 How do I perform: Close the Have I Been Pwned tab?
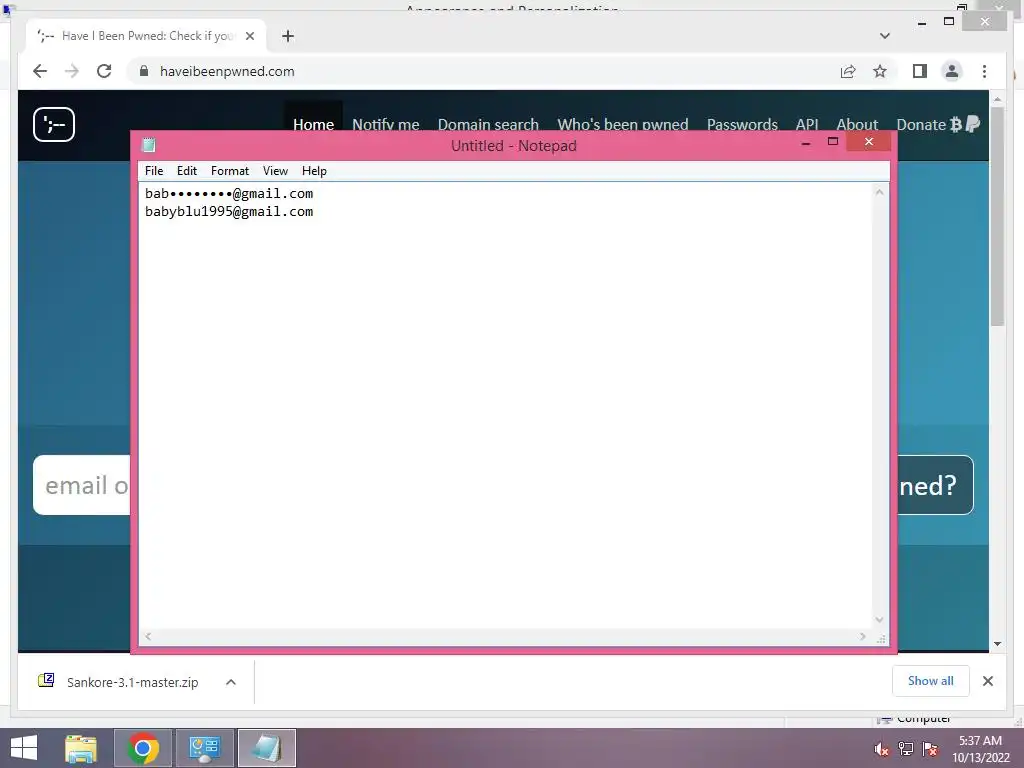coord(249,36)
